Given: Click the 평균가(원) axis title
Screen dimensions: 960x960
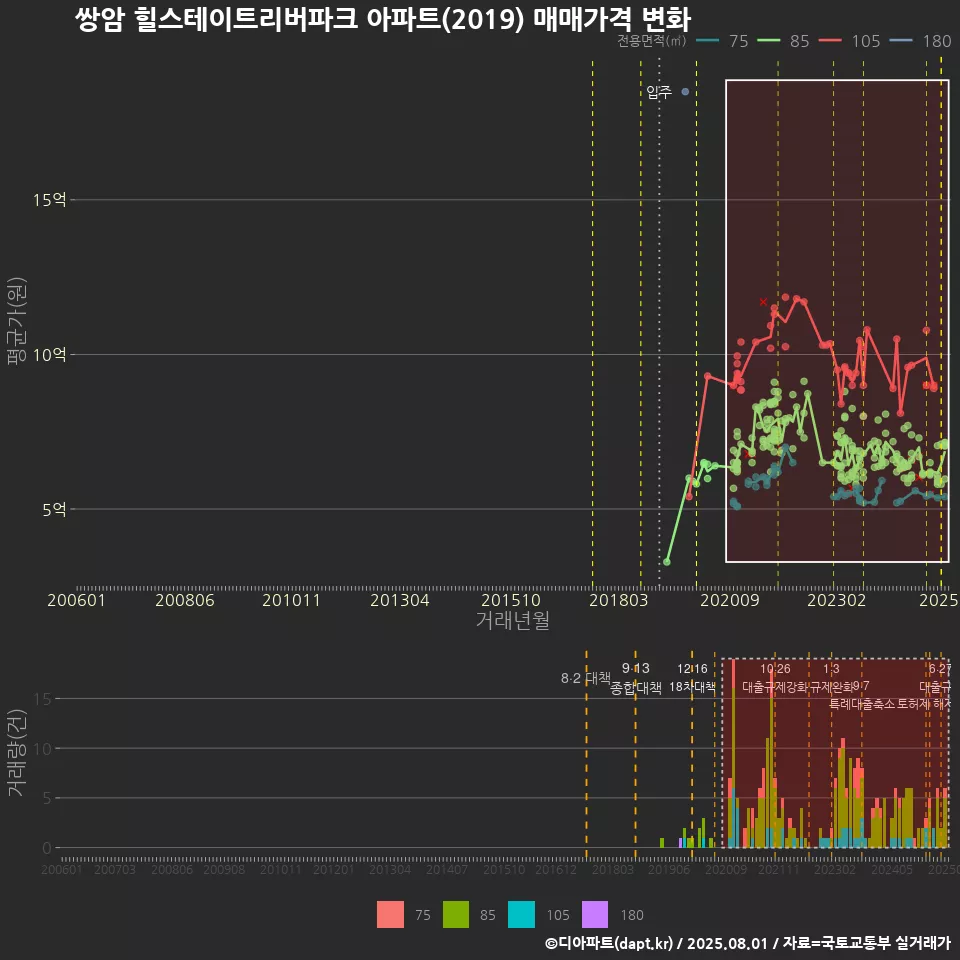Looking at the screenshot, I should (x=17, y=321).
